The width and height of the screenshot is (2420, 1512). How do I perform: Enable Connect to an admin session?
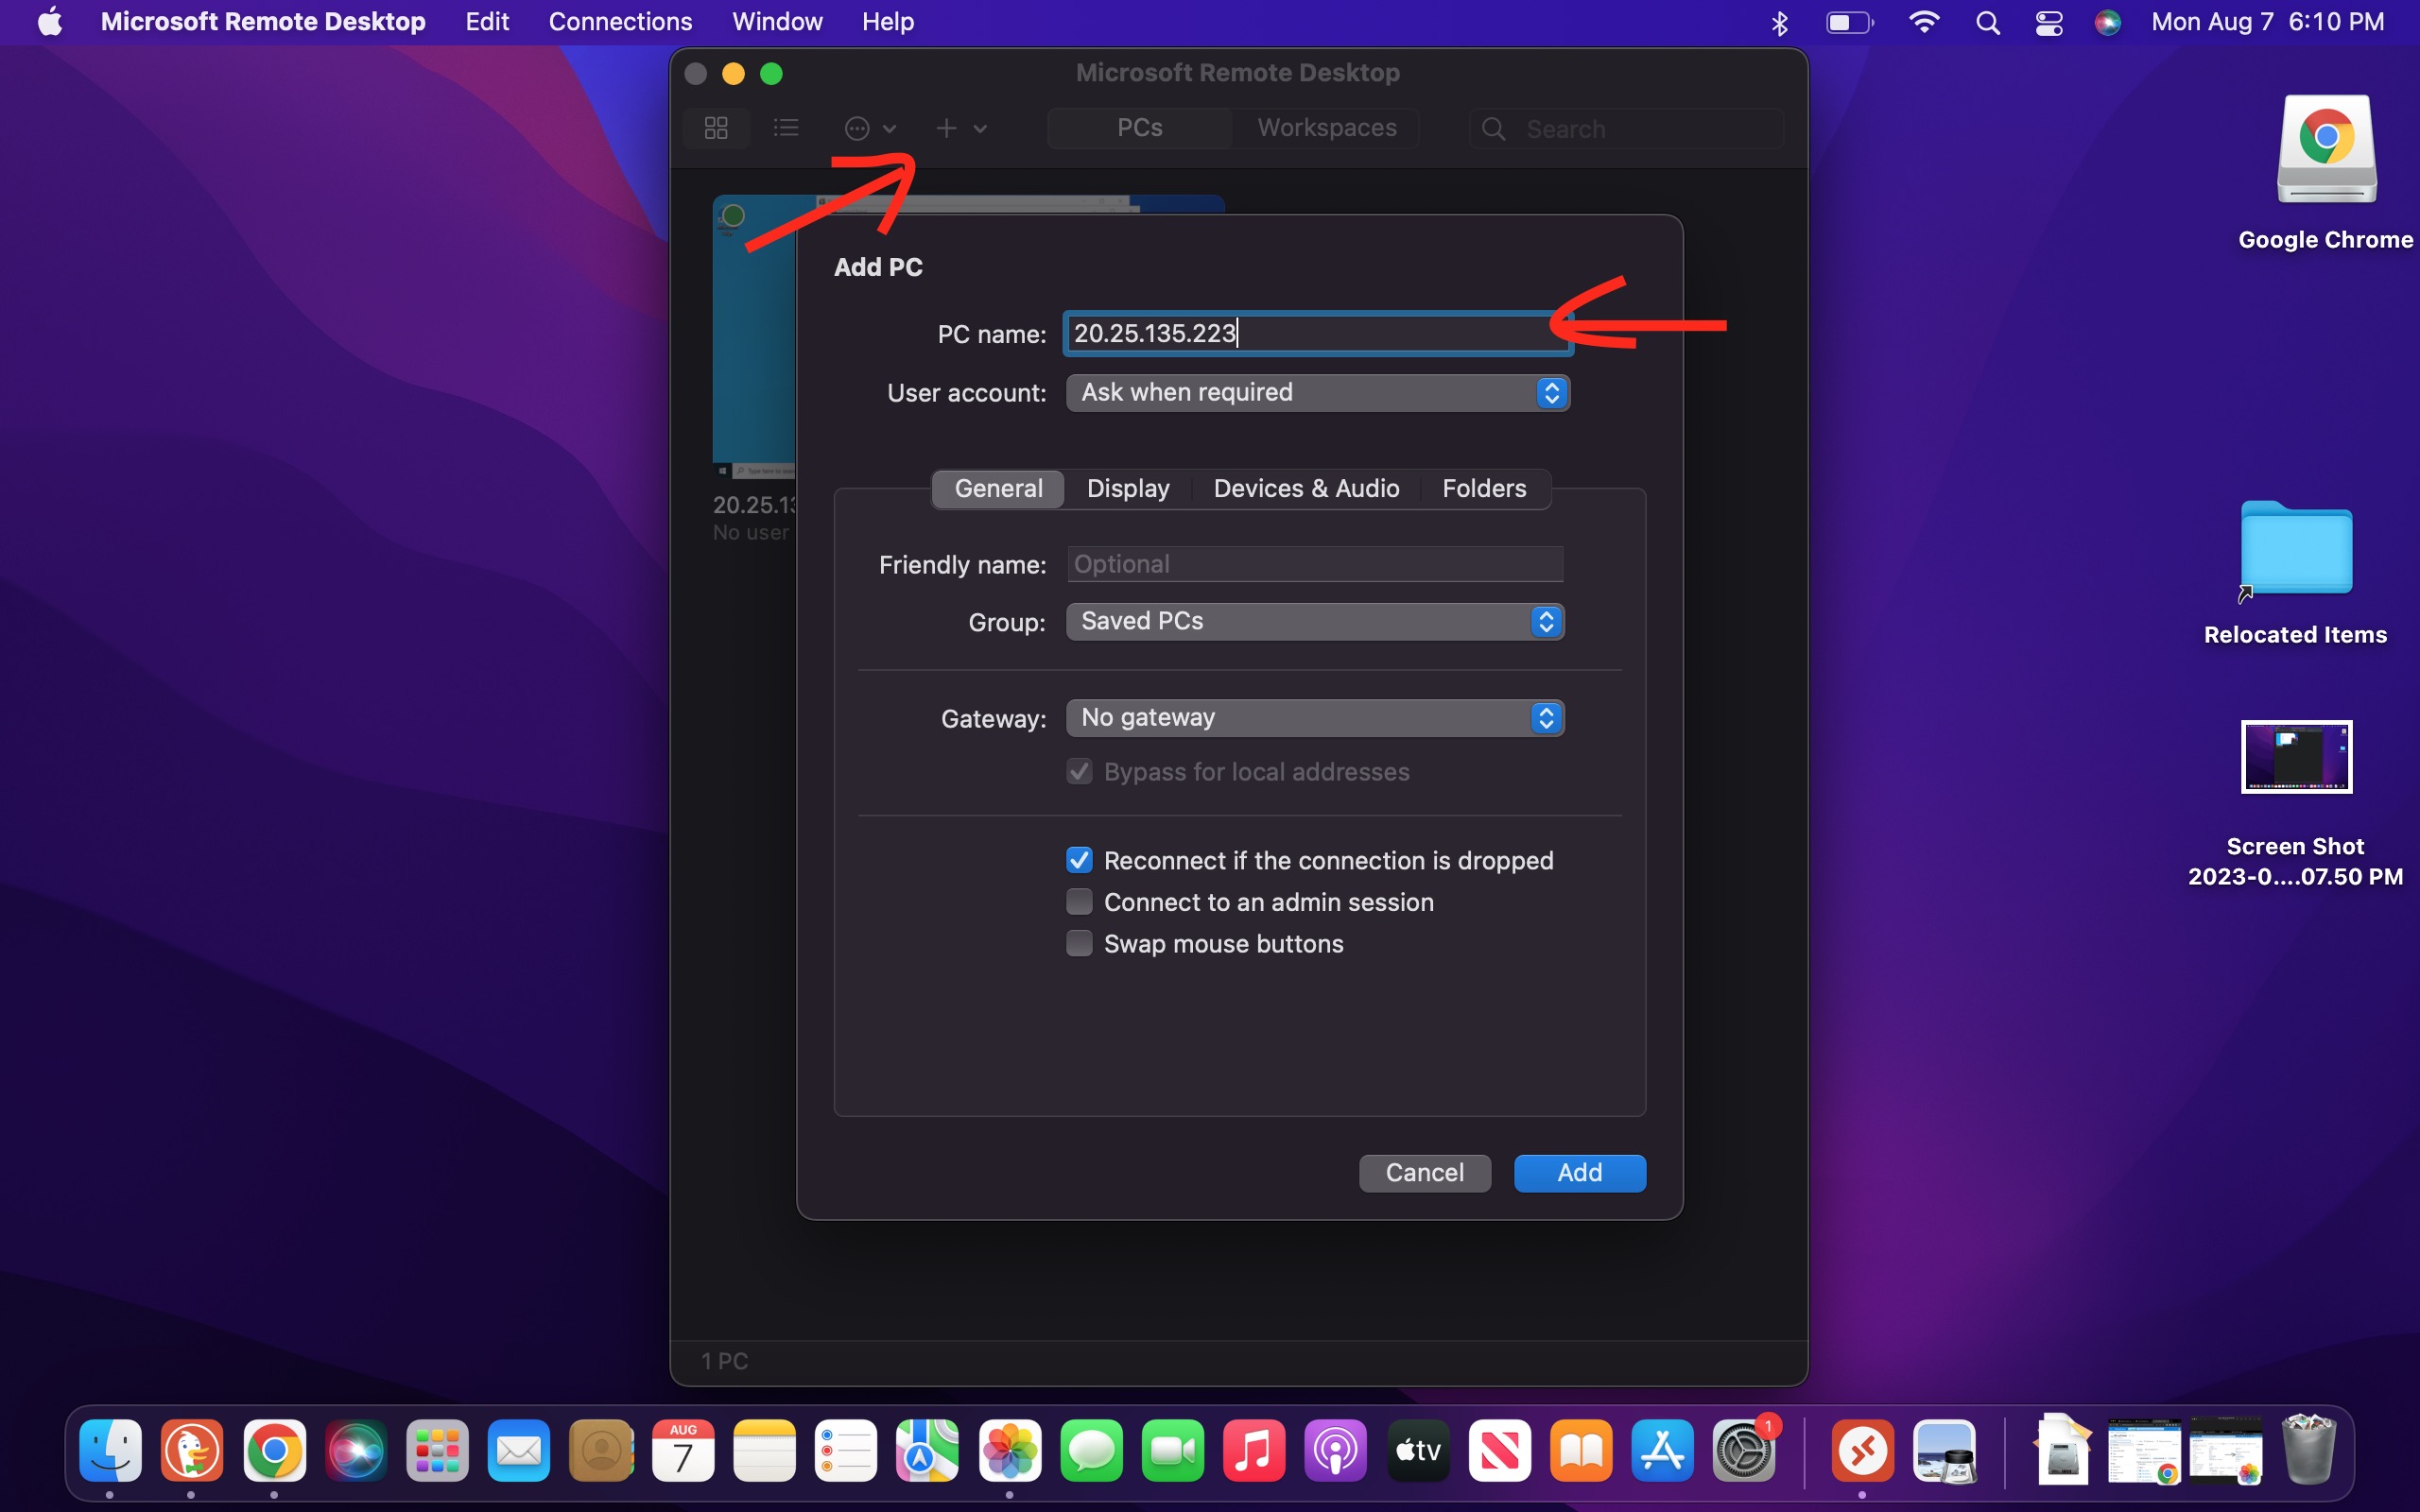(1079, 902)
